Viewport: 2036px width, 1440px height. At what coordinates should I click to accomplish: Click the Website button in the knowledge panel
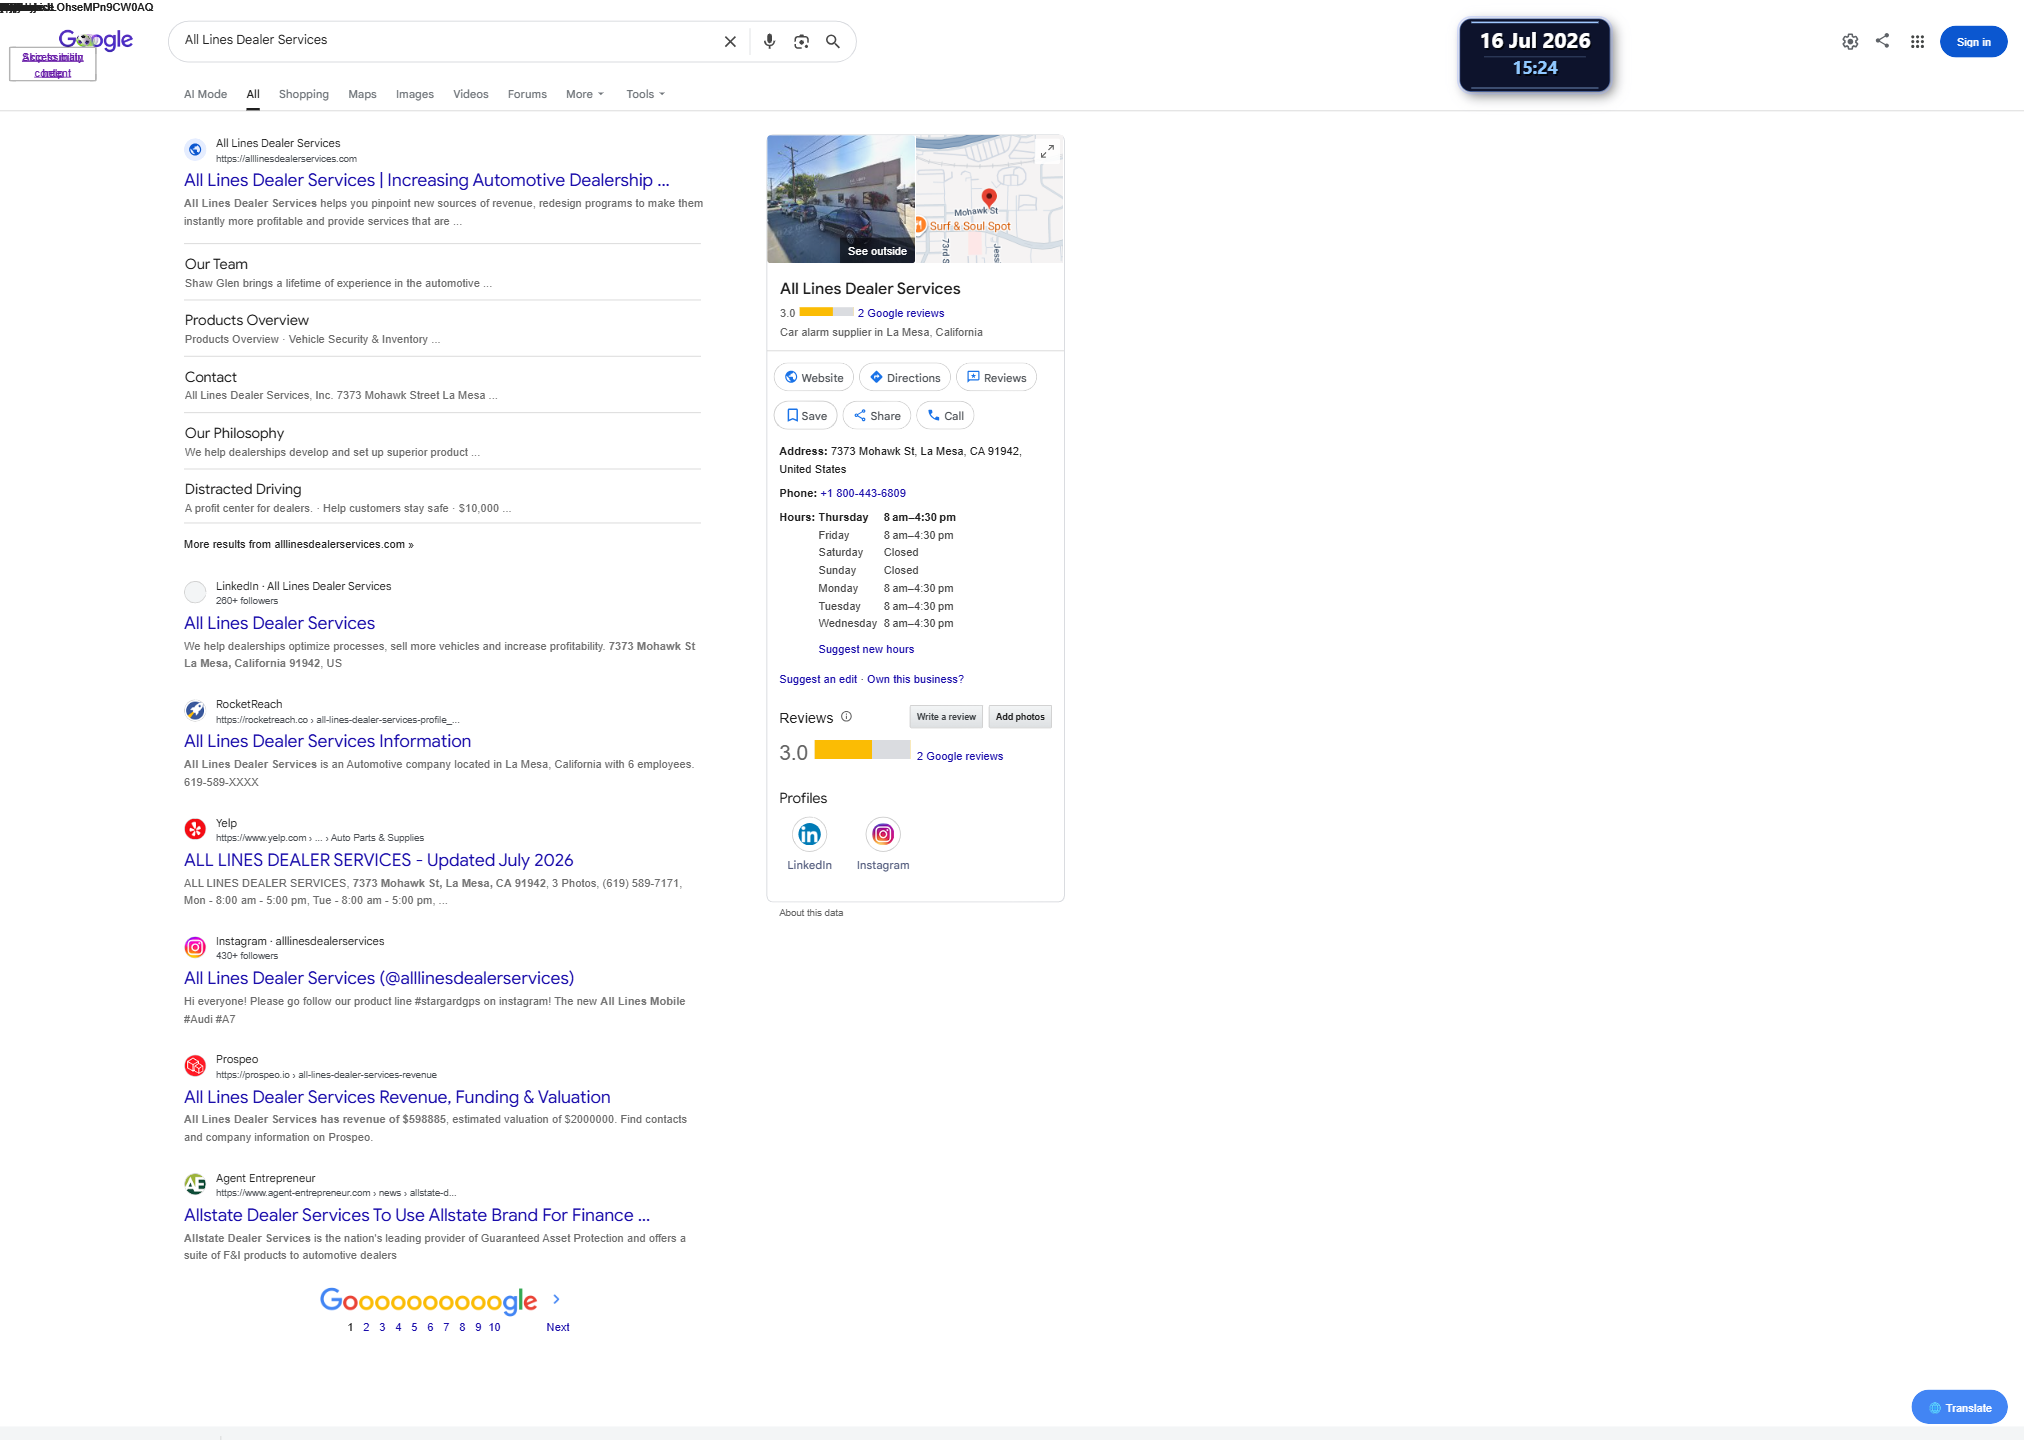coord(814,377)
